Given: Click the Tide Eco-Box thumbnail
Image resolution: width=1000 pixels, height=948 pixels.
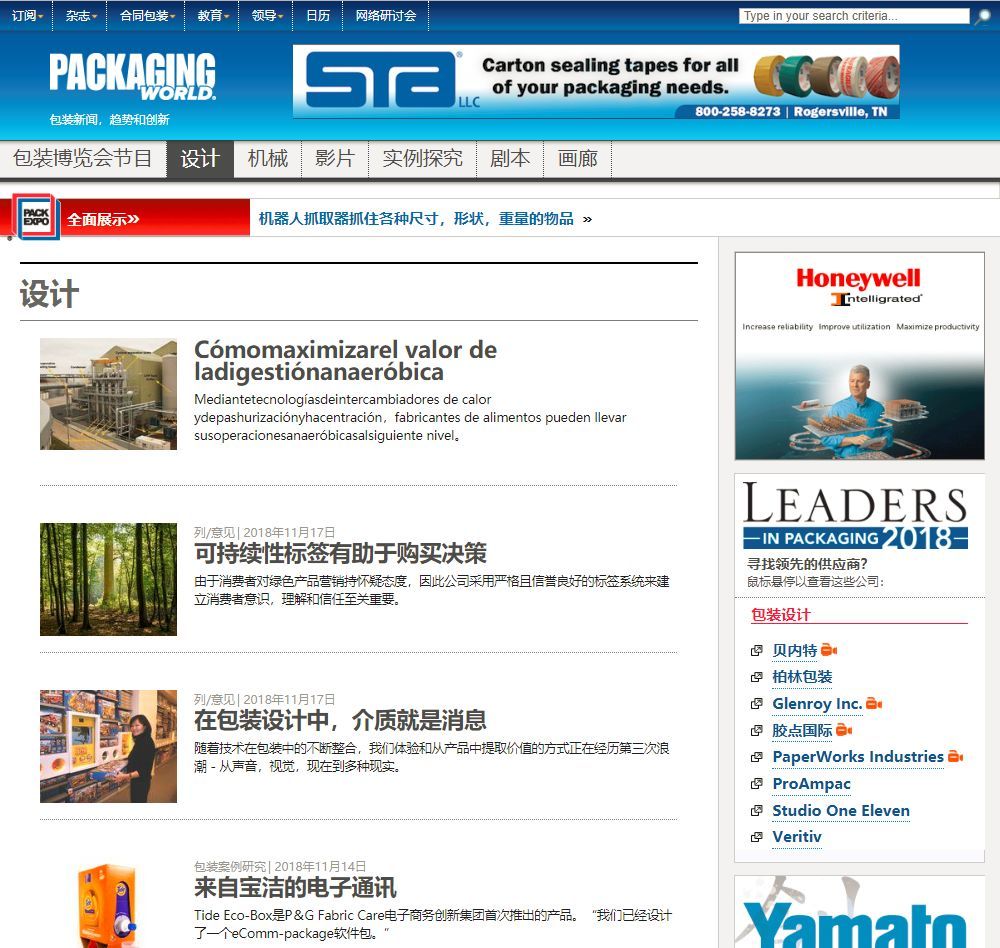Looking at the screenshot, I should coord(108,904).
